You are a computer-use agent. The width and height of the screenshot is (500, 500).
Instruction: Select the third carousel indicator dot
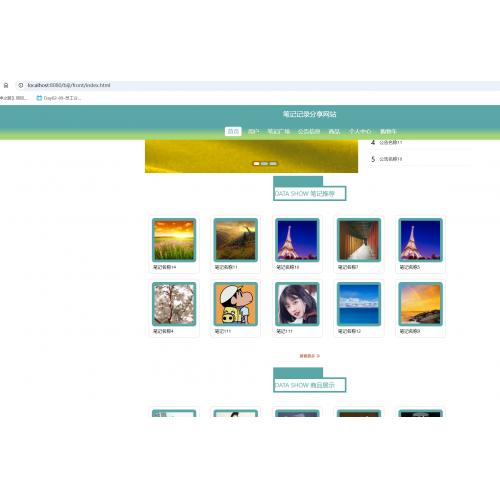(273, 163)
